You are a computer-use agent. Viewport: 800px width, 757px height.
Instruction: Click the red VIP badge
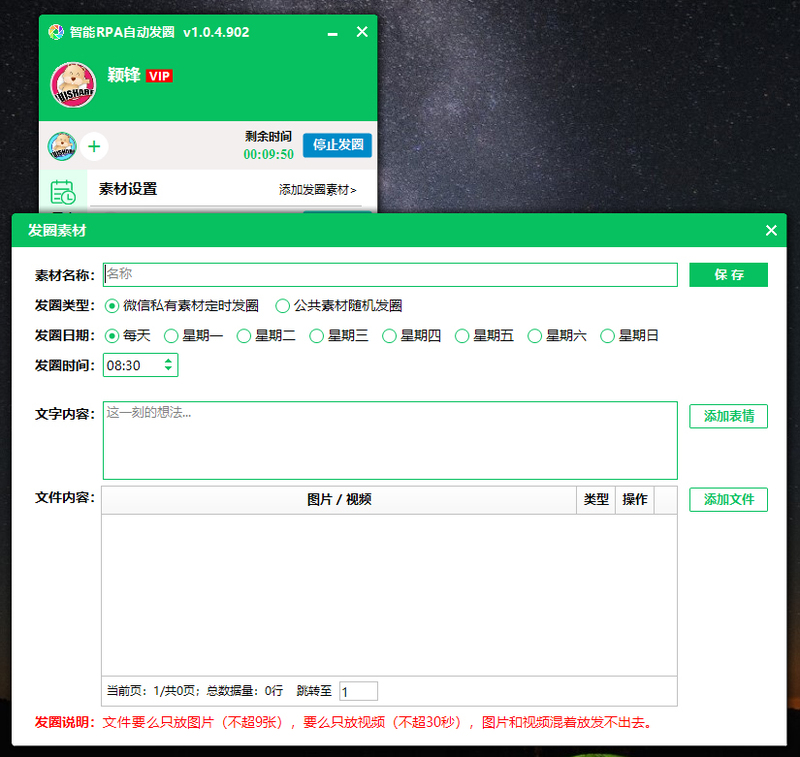[x=159, y=76]
